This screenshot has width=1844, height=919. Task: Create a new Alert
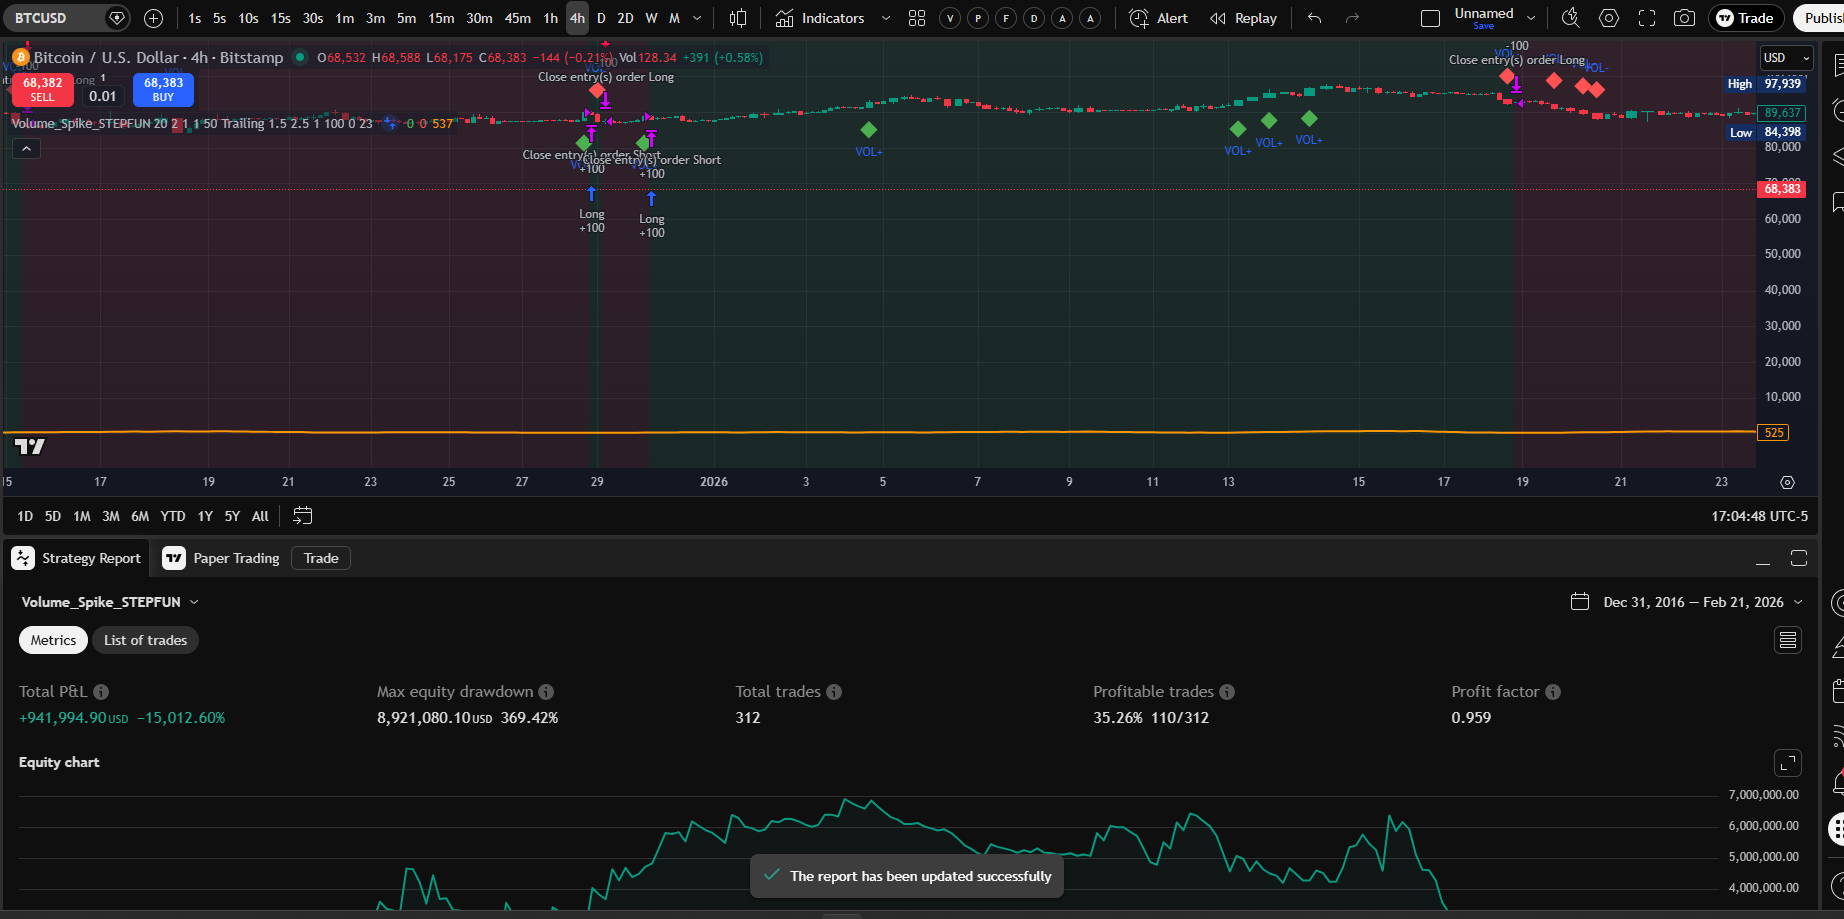[x=1157, y=18]
